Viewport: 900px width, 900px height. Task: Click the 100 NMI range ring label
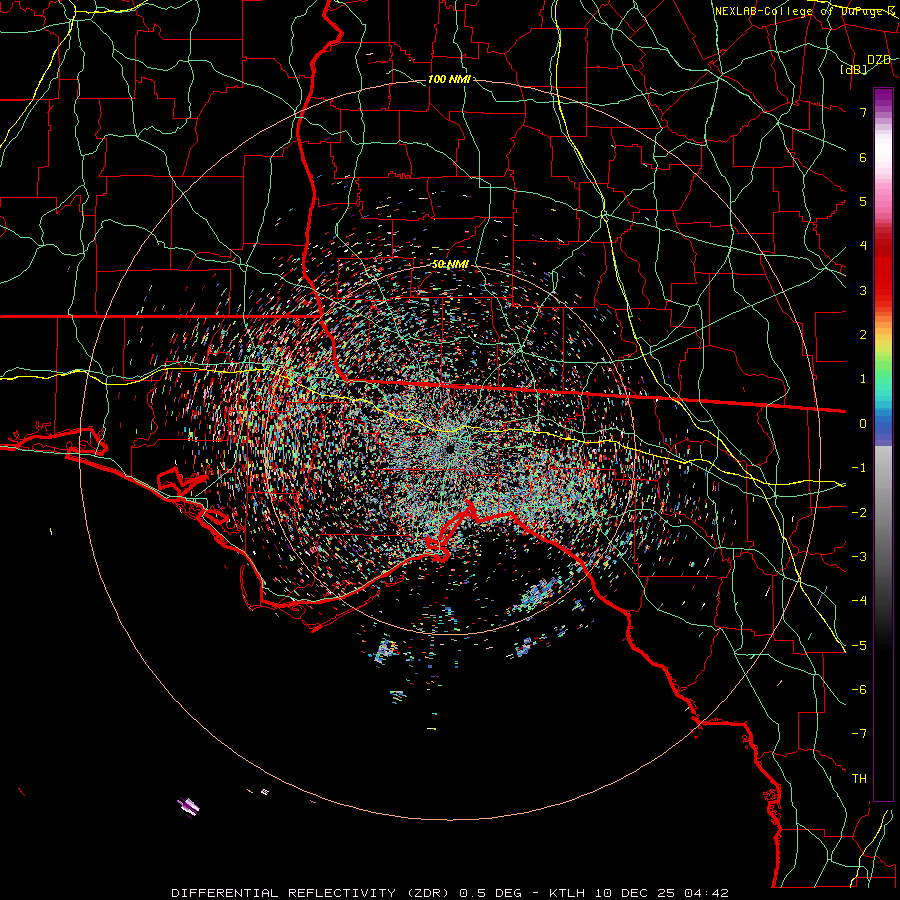(449, 79)
